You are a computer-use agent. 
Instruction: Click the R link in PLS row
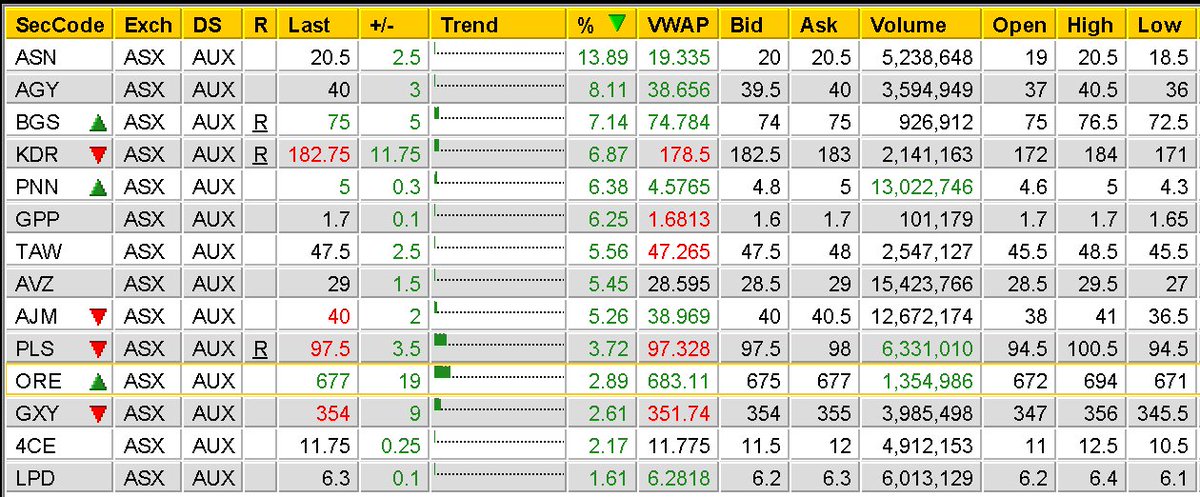click(260, 348)
